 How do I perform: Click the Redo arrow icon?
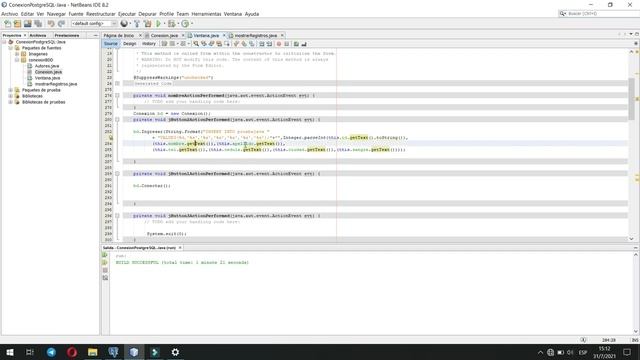pos(61,24)
